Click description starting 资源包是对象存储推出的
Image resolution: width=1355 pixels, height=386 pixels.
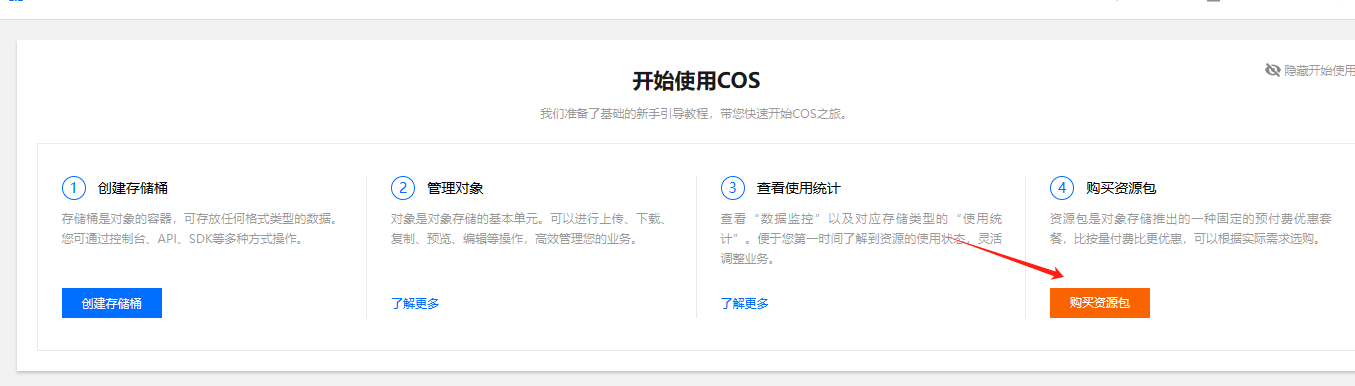pos(1190,228)
